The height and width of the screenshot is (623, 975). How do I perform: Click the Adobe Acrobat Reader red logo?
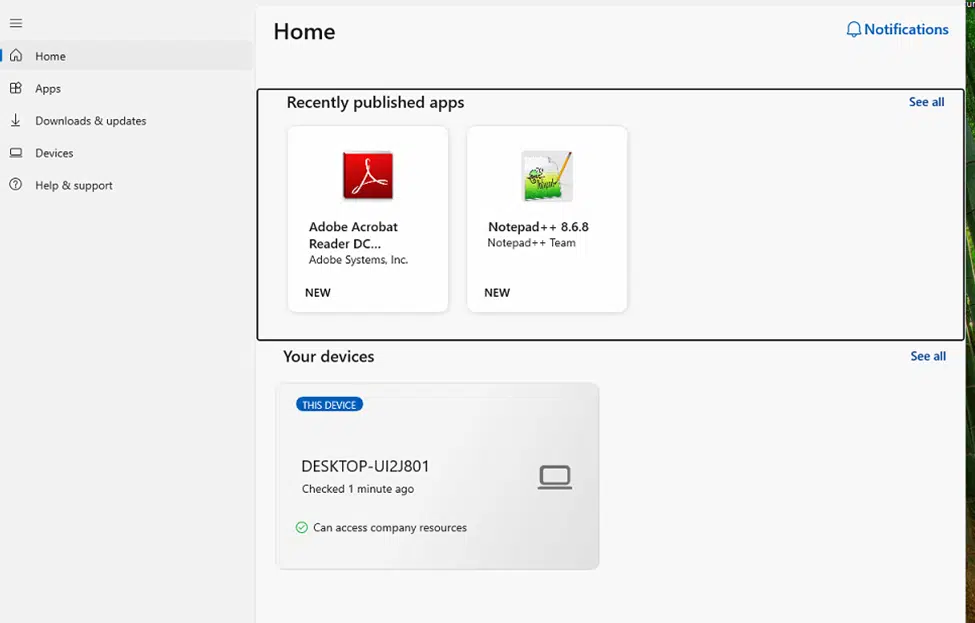point(368,176)
